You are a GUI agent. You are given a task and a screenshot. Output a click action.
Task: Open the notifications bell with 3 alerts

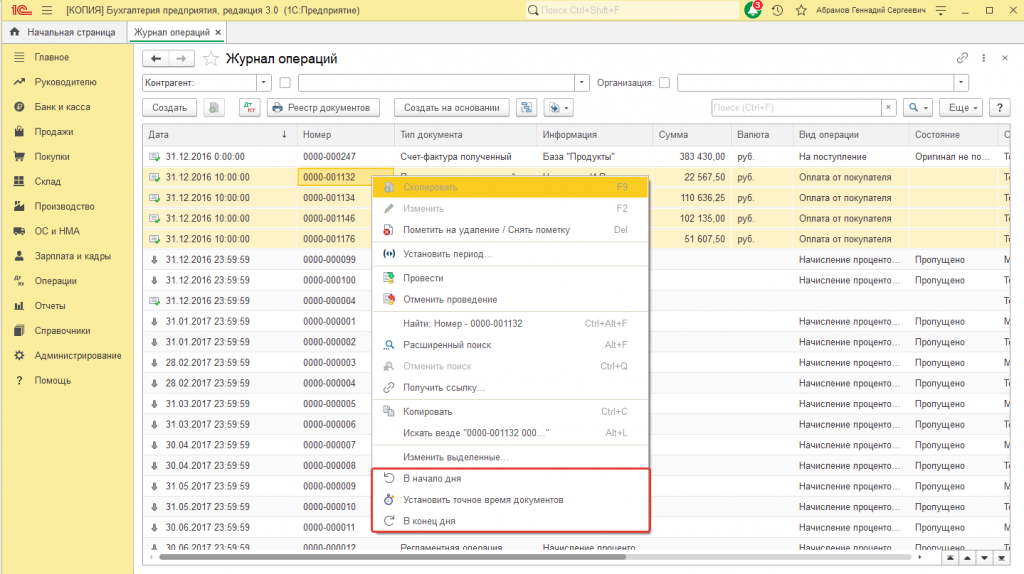coord(753,9)
